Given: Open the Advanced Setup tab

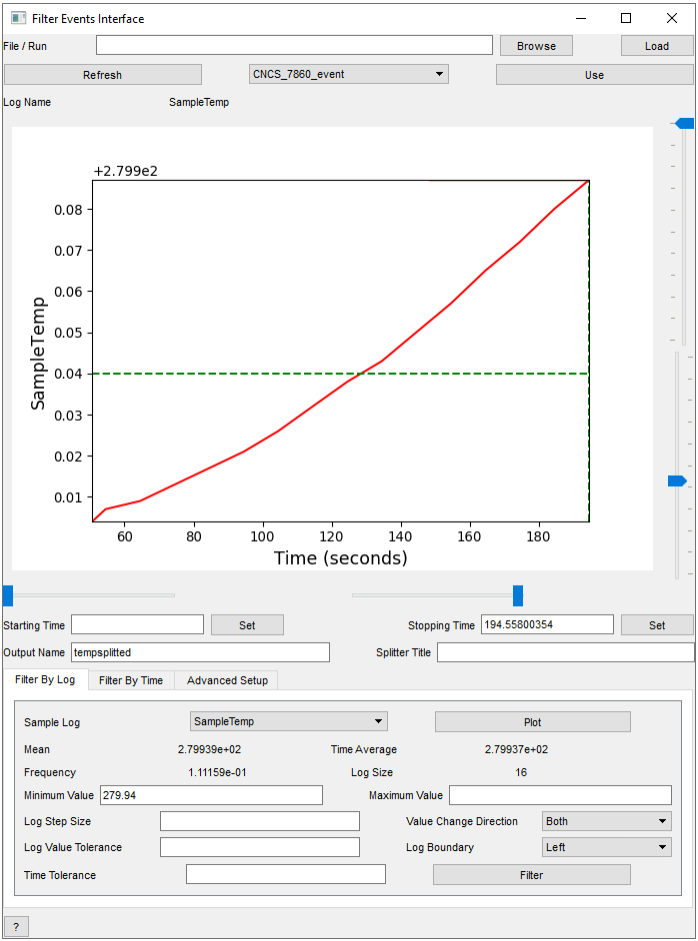Looking at the screenshot, I should tap(227, 680).
